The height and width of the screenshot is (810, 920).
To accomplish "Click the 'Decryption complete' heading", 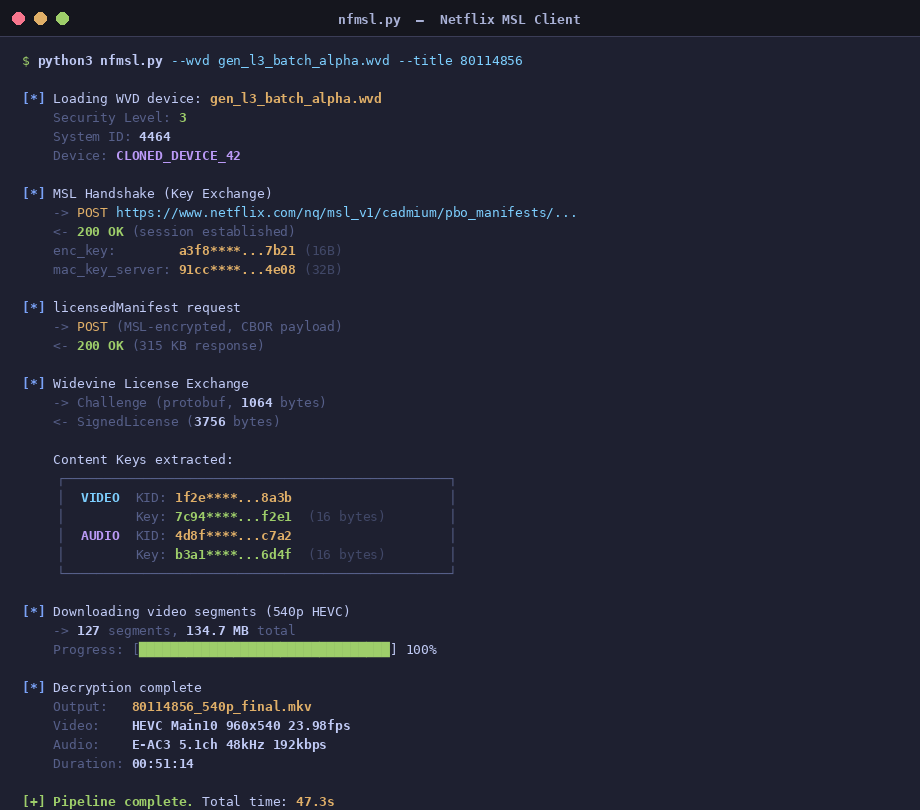I will (x=127, y=687).
